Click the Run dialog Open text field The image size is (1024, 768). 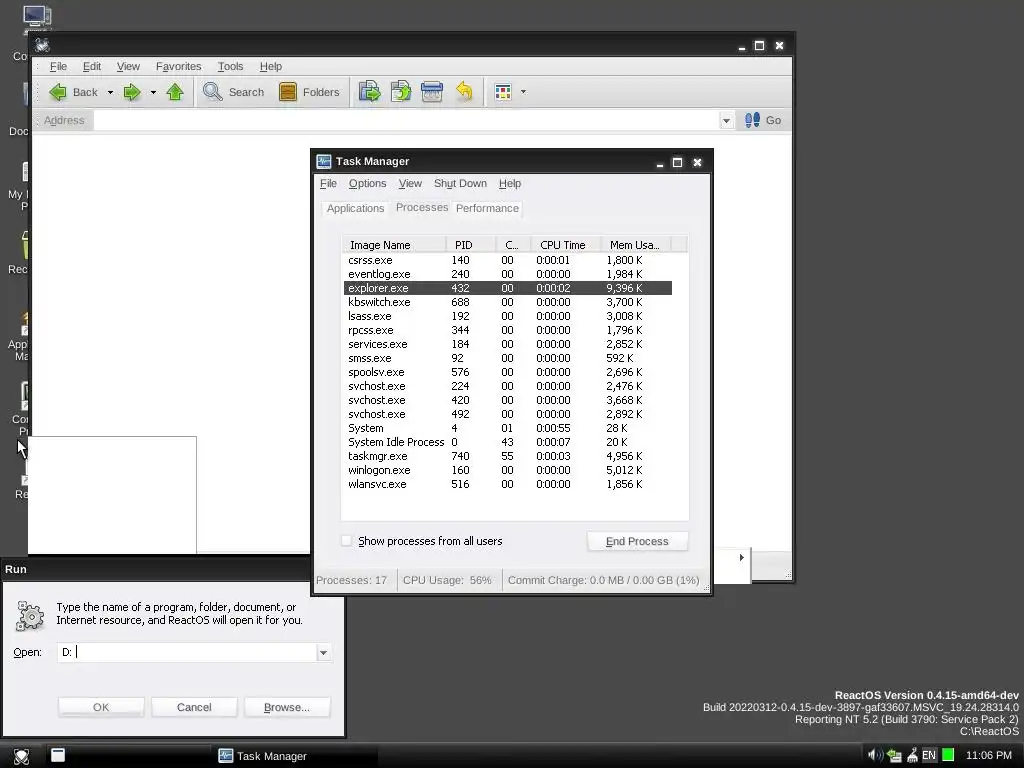click(x=187, y=652)
